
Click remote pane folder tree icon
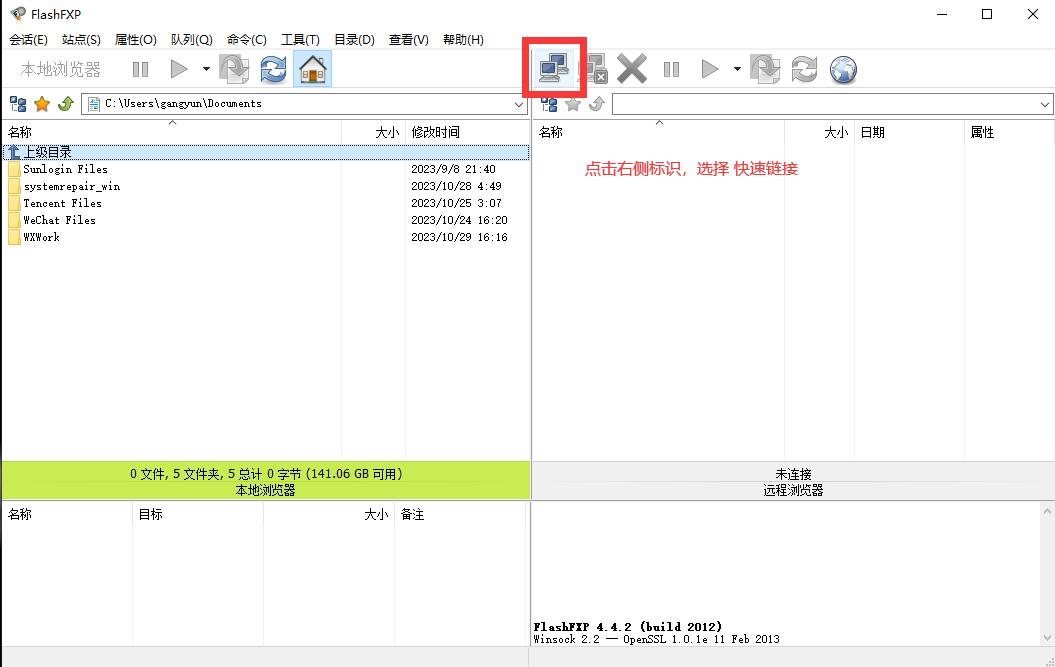[x=549, y=104]
